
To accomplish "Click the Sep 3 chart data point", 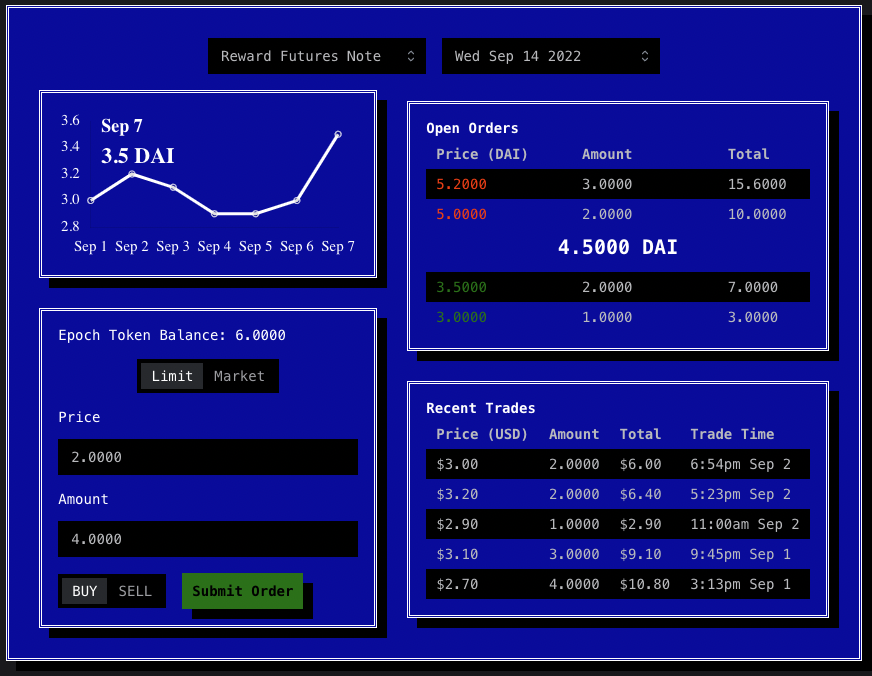I will click(x=174, y=187).
